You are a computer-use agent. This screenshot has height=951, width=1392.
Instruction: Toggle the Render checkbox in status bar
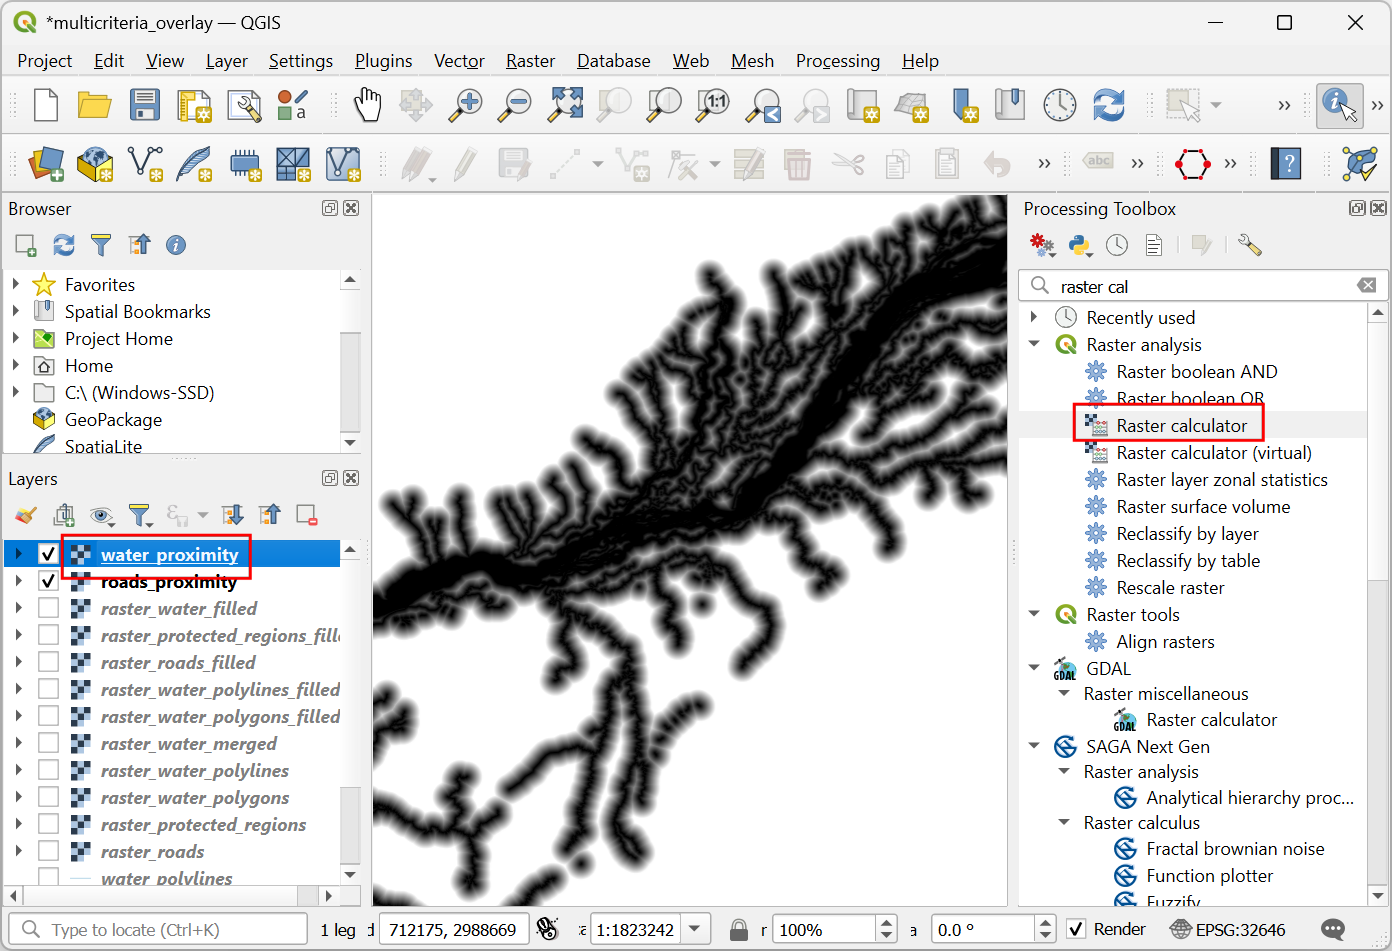pyautogui.click(x=1076, y=929)
